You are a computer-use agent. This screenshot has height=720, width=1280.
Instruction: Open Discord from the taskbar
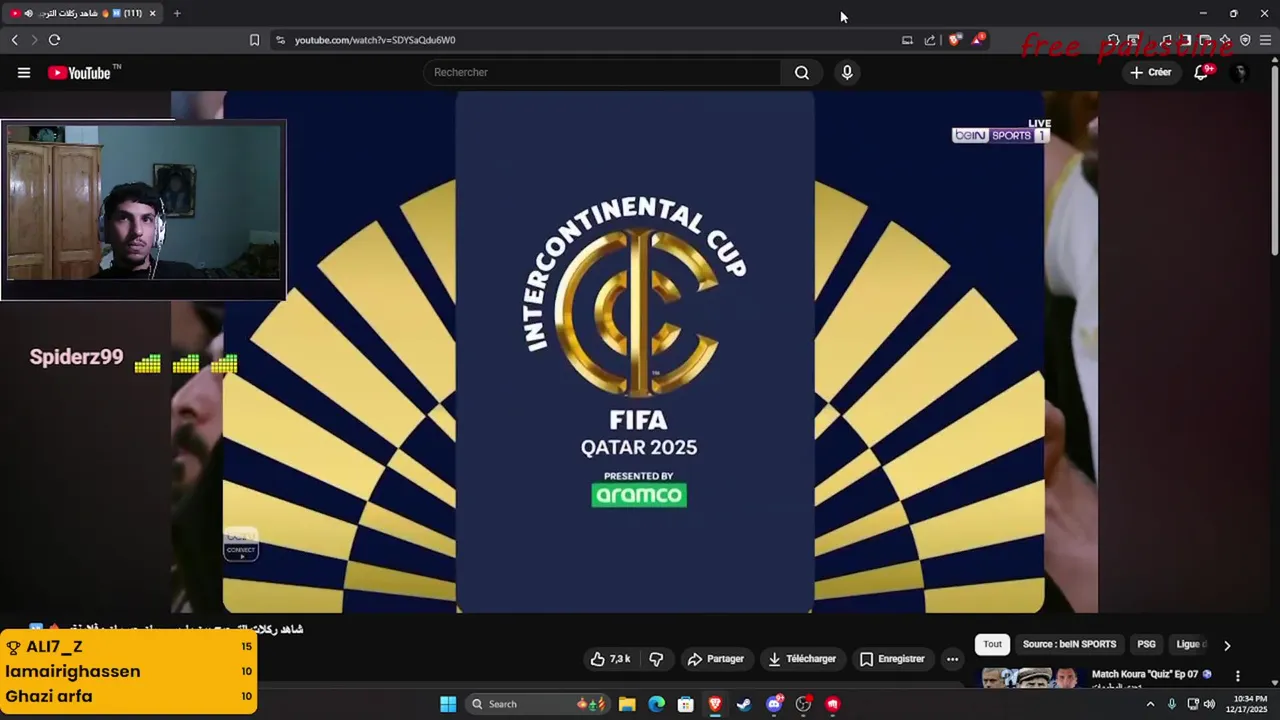pyautogui.click(x=775, y=704)
